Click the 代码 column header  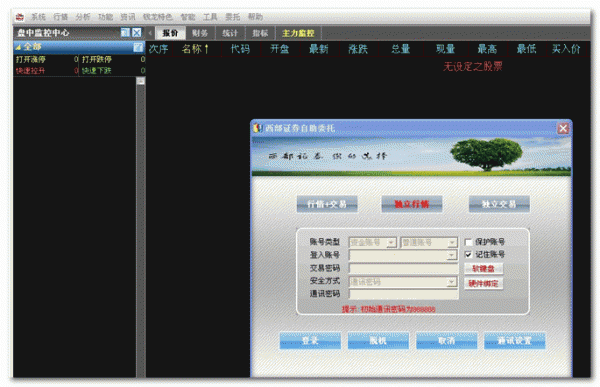(240, 49)
